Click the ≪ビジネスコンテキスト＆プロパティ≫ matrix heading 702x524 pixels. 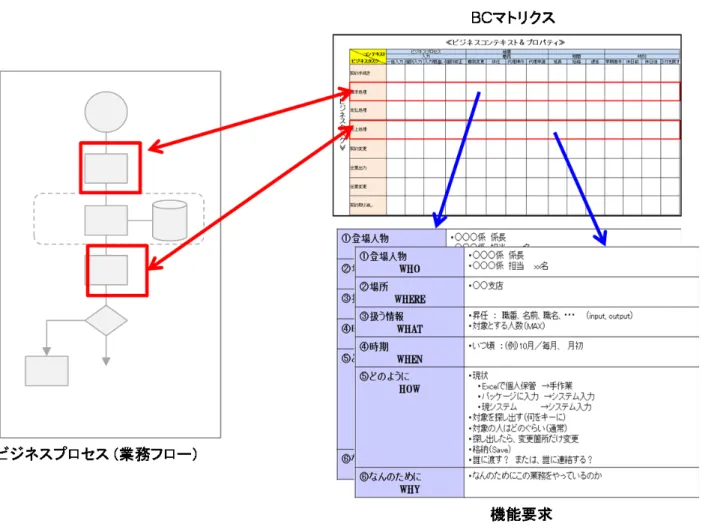(x=505, y=43)
